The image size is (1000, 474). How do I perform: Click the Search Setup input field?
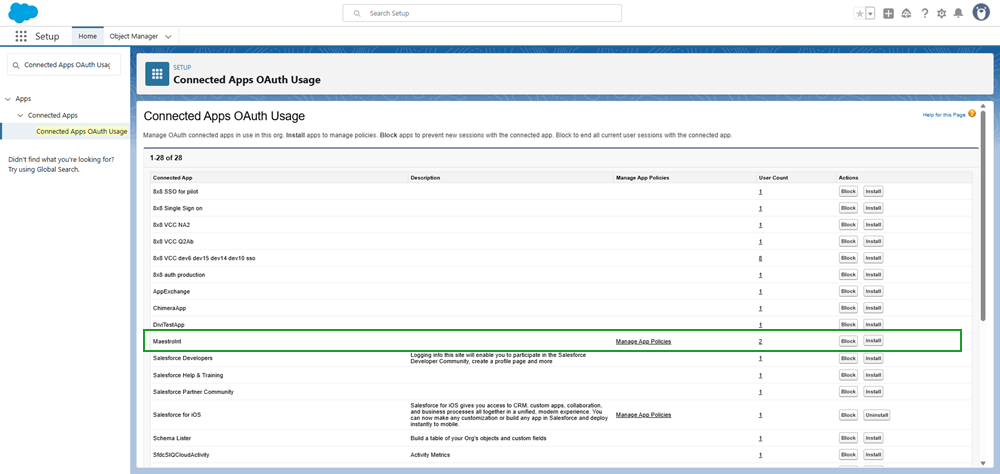482,13
